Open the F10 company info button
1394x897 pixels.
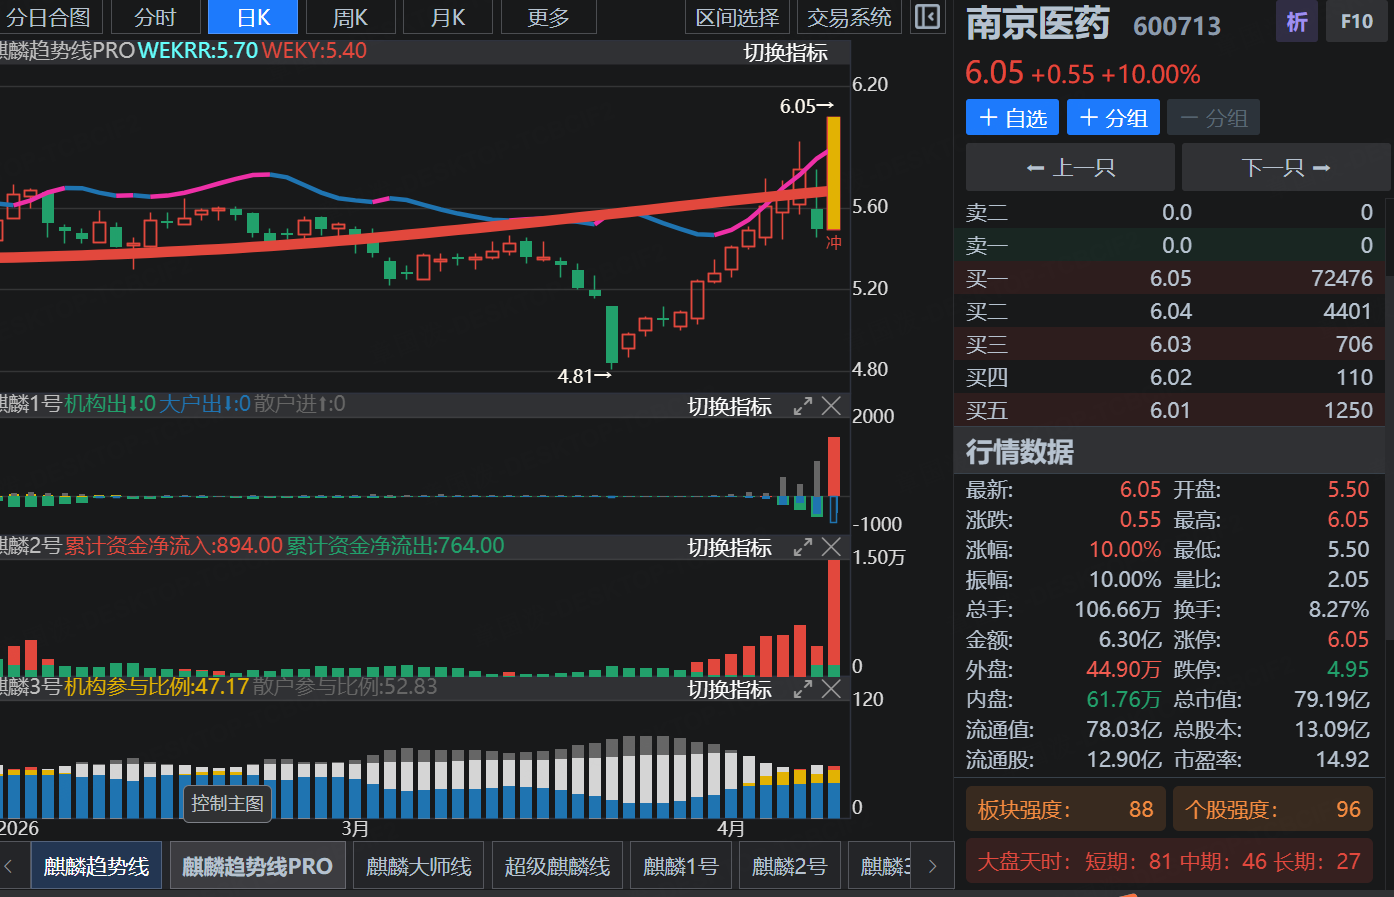point(1356,21)
